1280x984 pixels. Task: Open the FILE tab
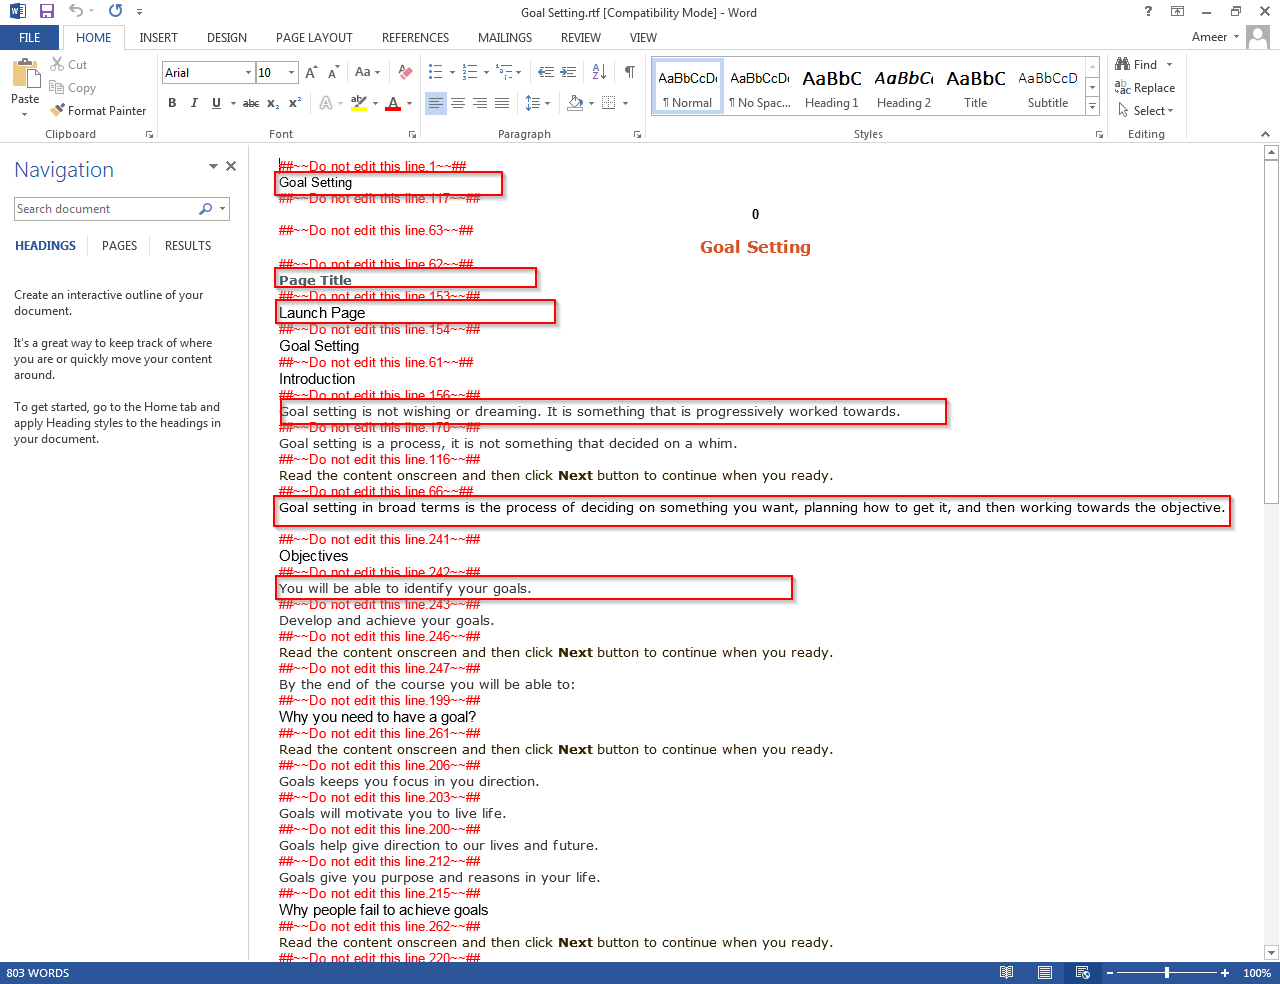[30, 37]
